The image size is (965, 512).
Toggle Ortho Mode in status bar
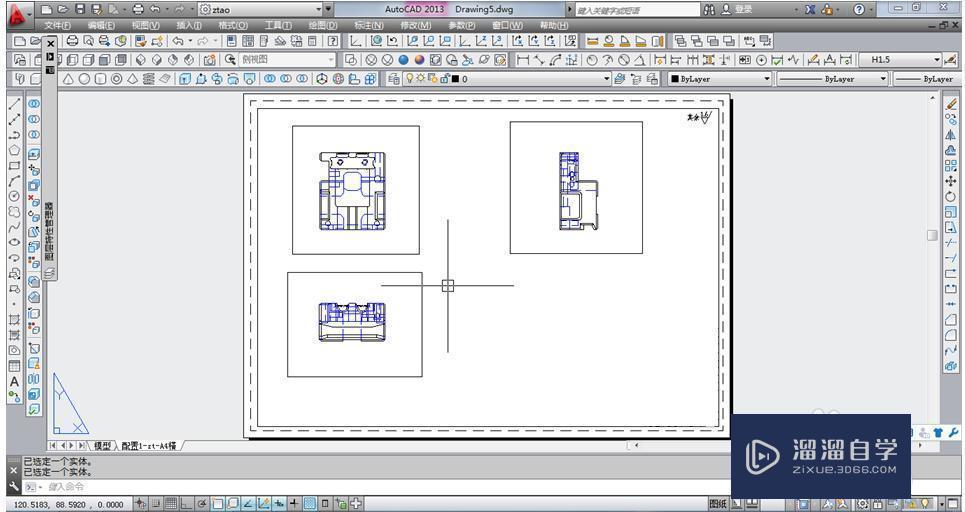coord(185,503)
